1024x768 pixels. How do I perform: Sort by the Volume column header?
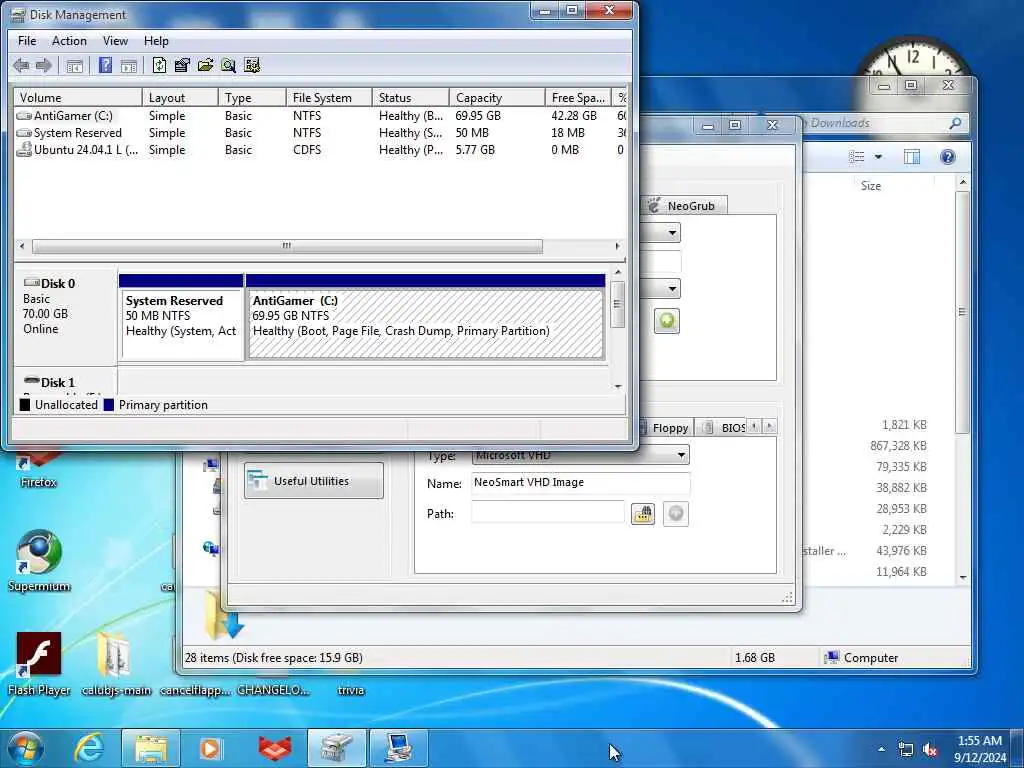tap(78, 97)
